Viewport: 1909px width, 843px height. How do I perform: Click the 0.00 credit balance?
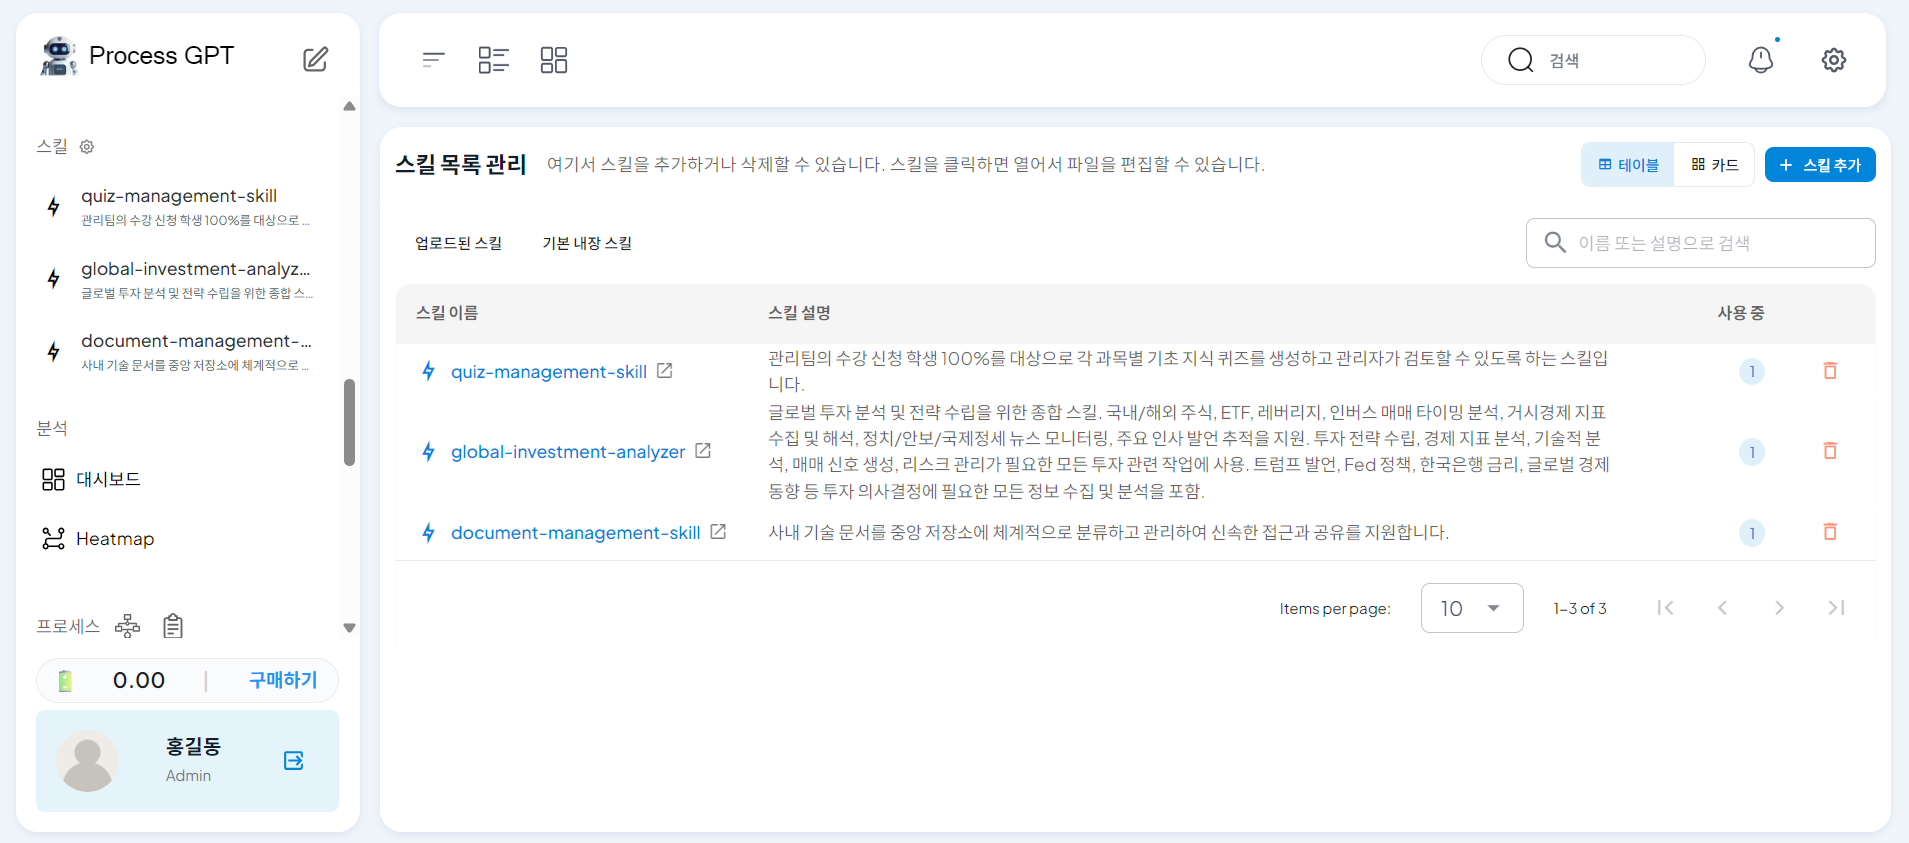pyautogui.click(x=139, y=680)
